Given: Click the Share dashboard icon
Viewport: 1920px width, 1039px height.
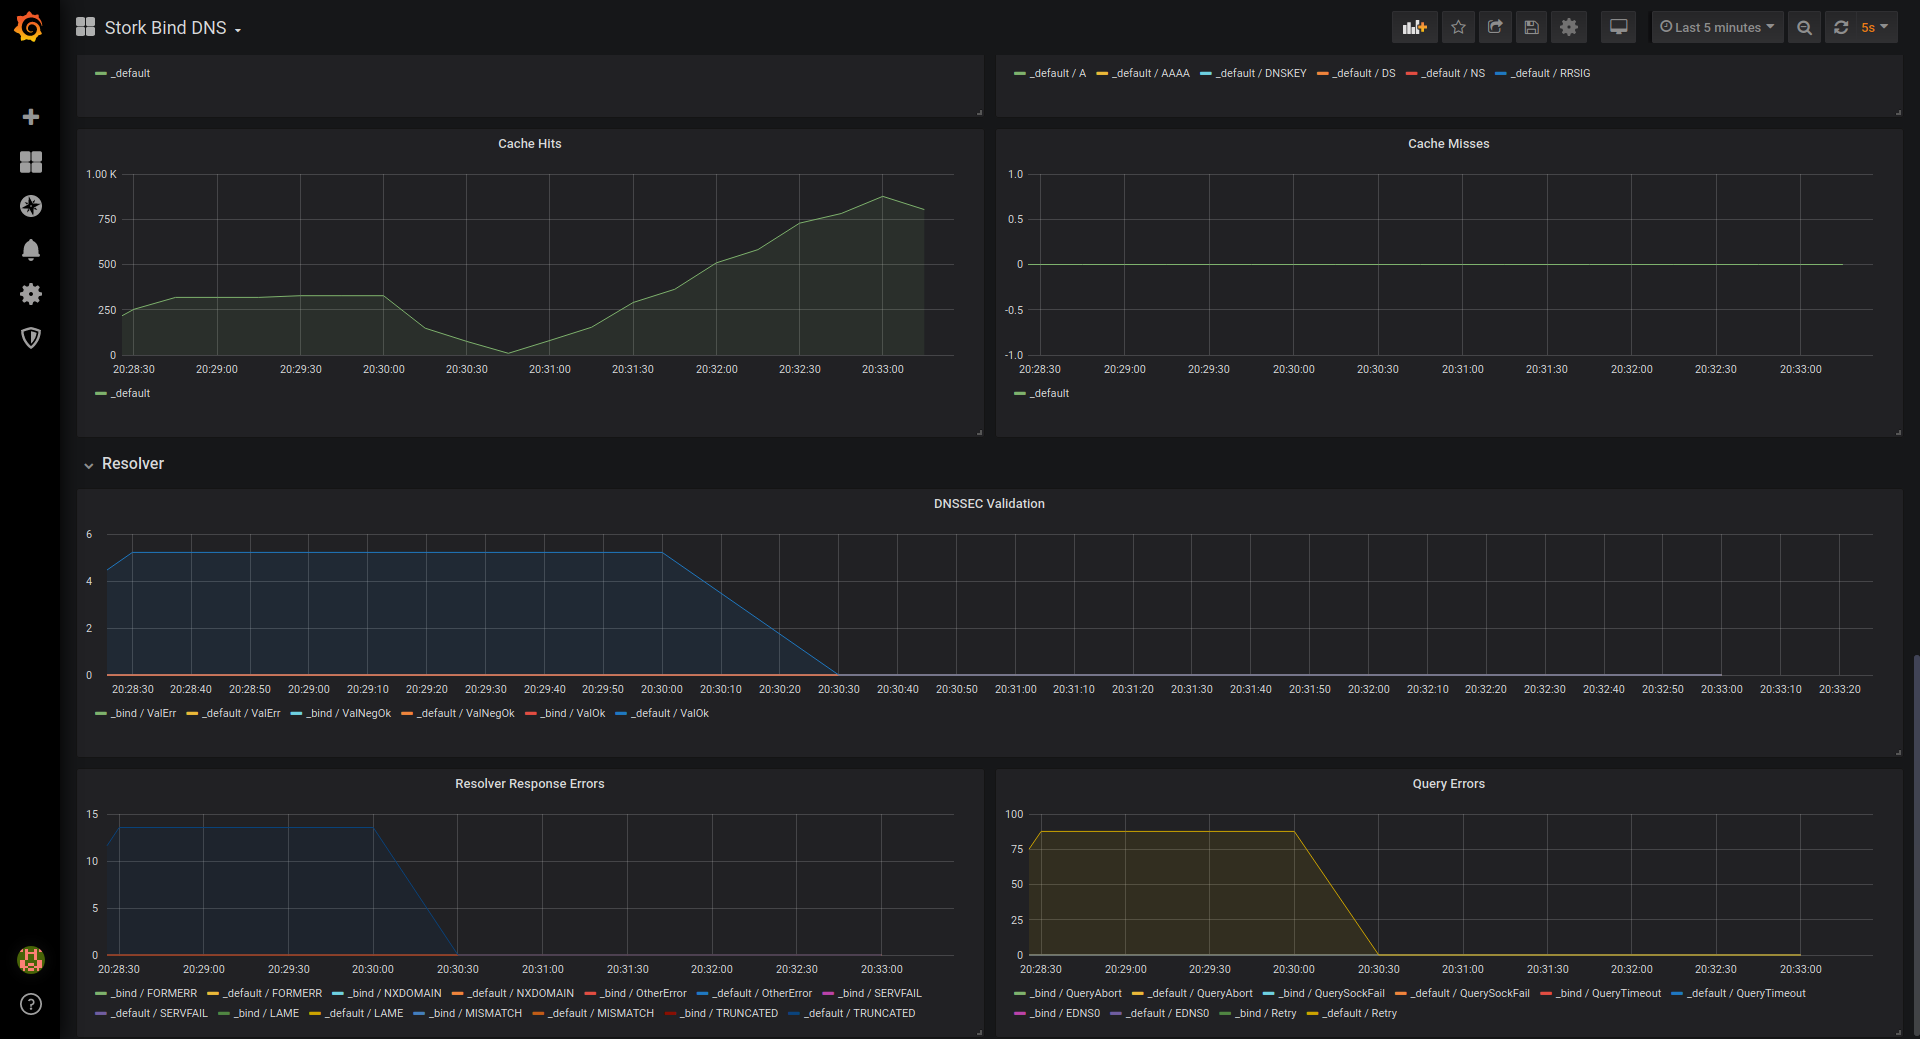Looking at the screenshot, I should click(x=1494, y=27).
